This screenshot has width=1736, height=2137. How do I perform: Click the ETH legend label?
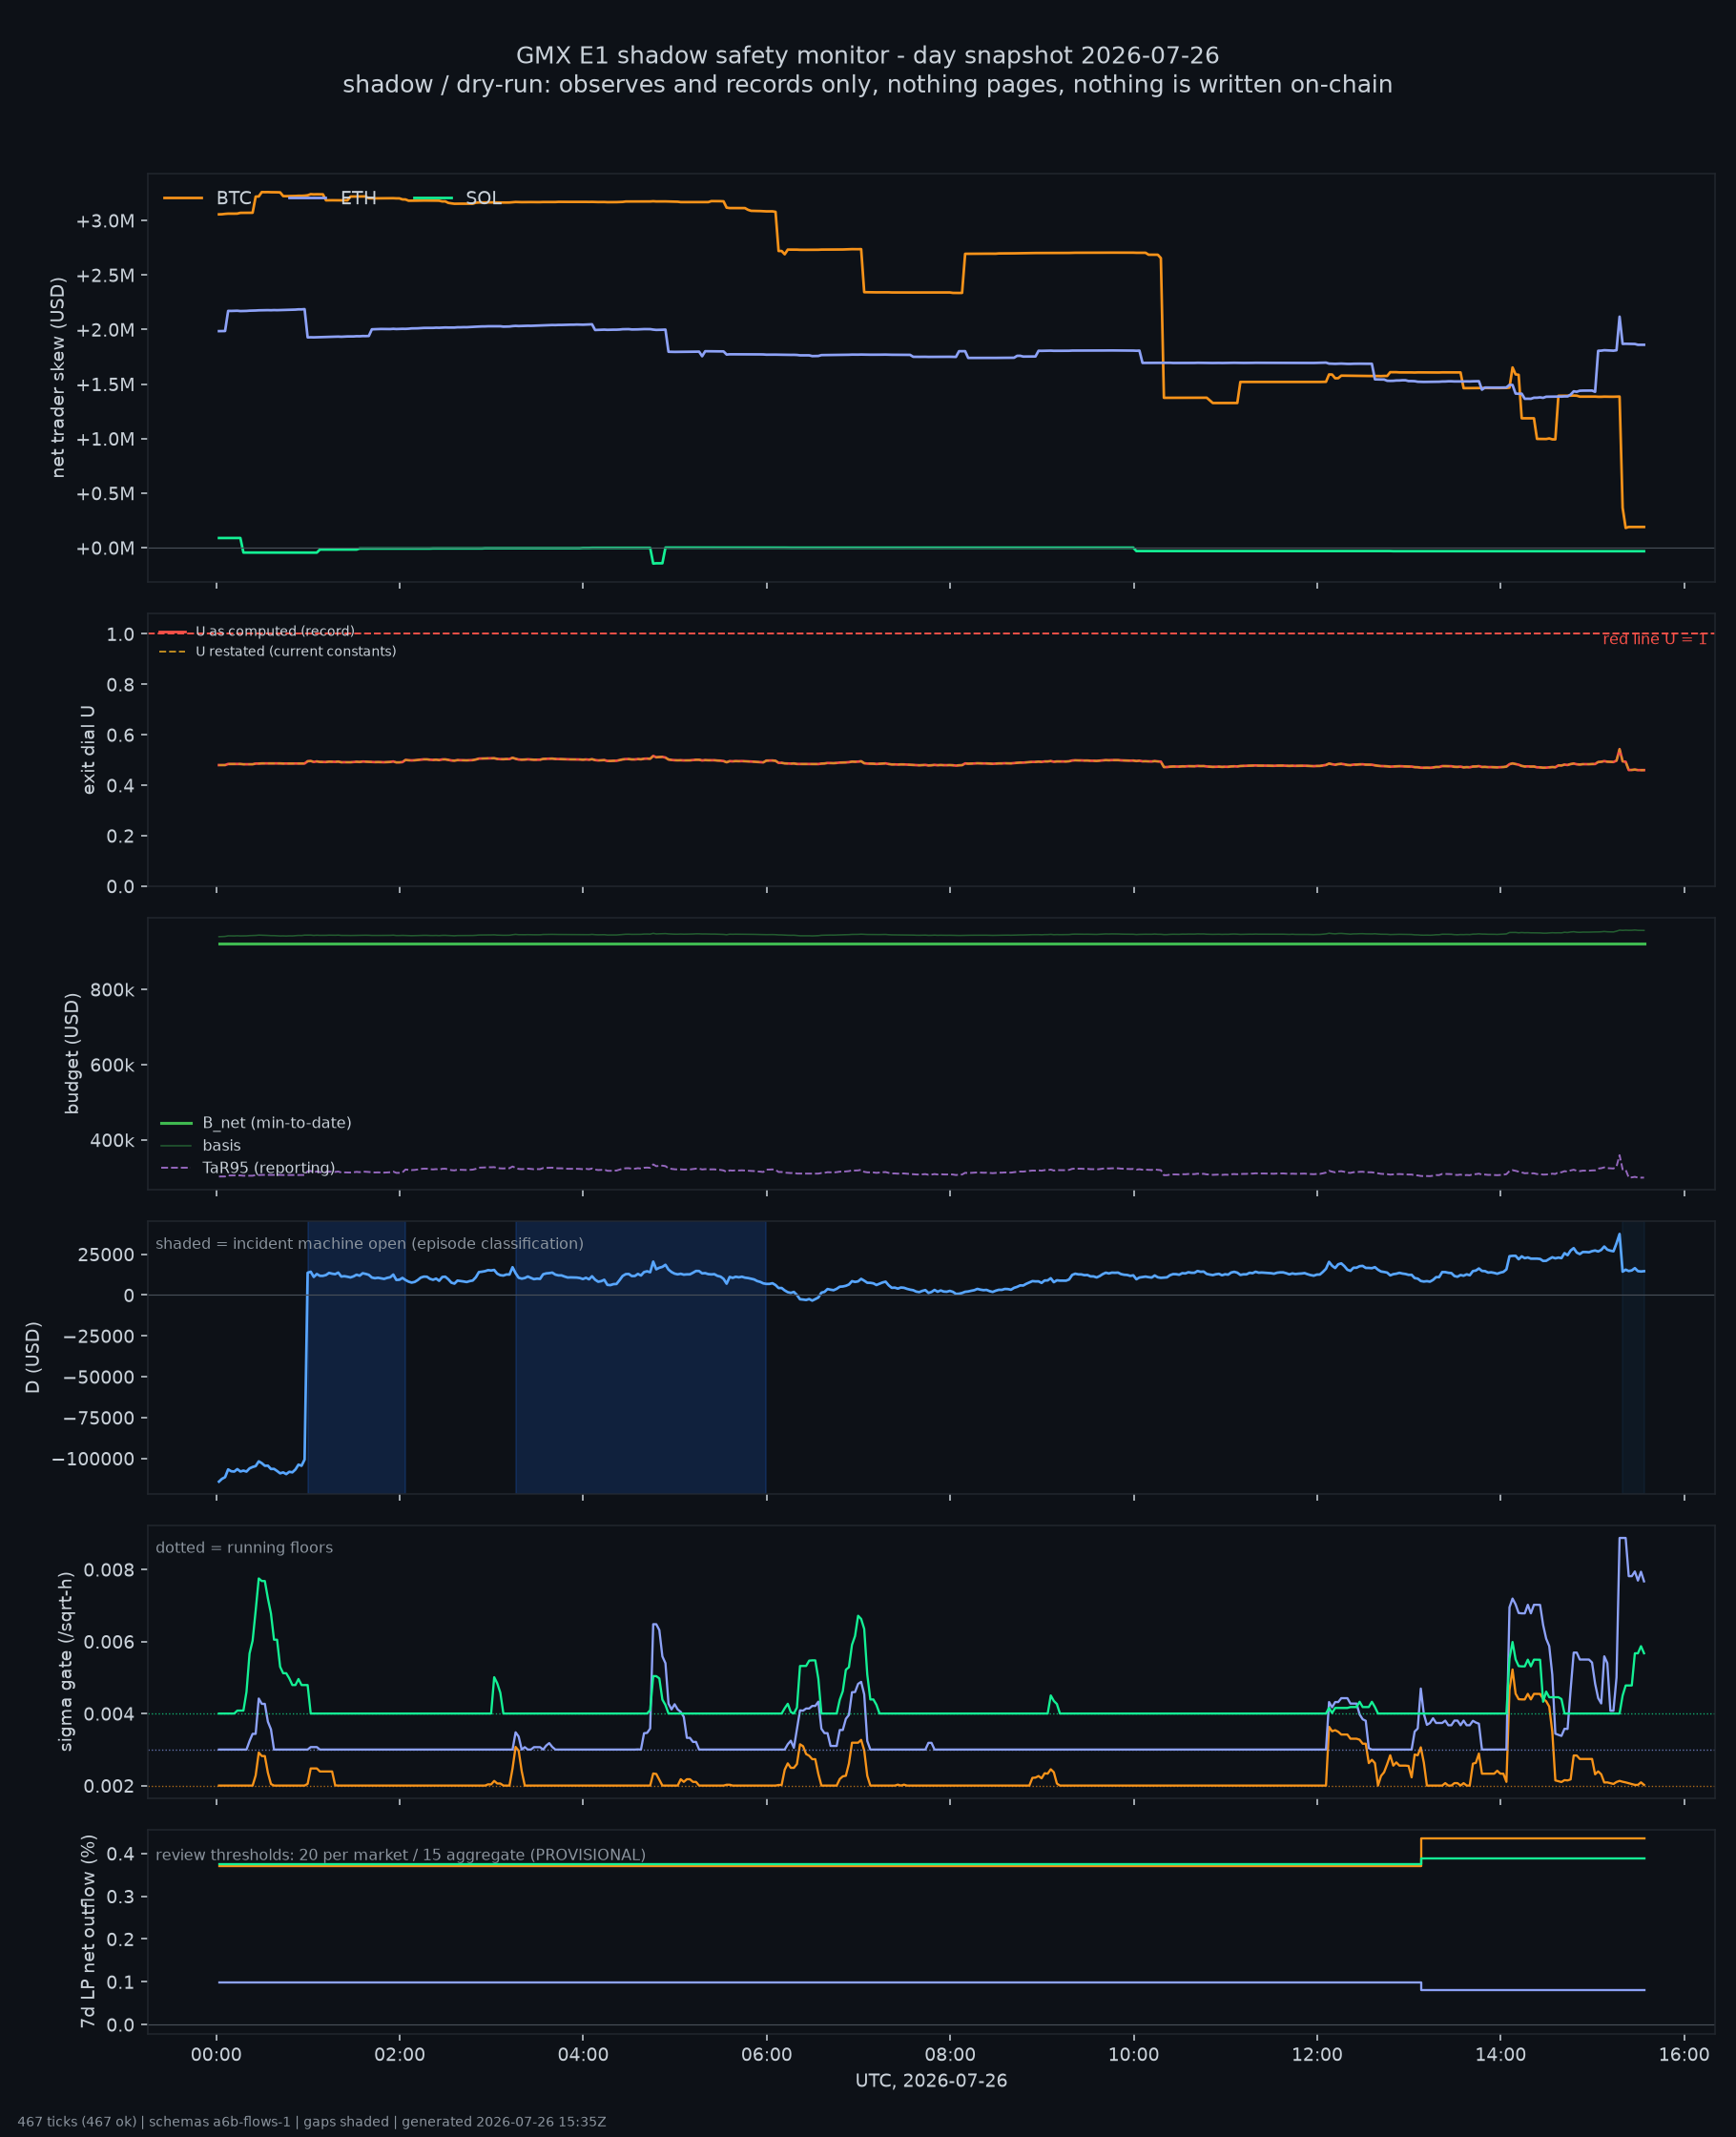point(358,198)
